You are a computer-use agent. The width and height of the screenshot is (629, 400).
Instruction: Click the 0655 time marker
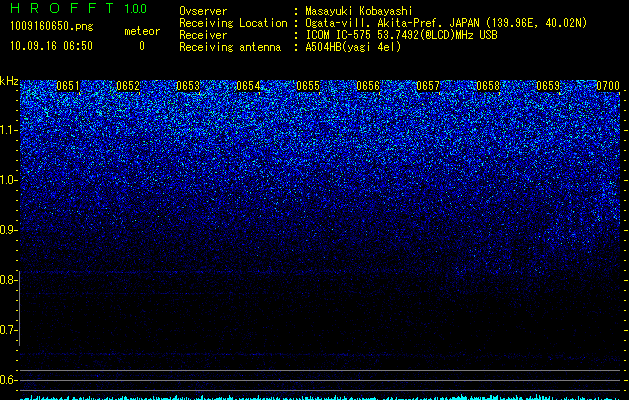pos(308,86)
